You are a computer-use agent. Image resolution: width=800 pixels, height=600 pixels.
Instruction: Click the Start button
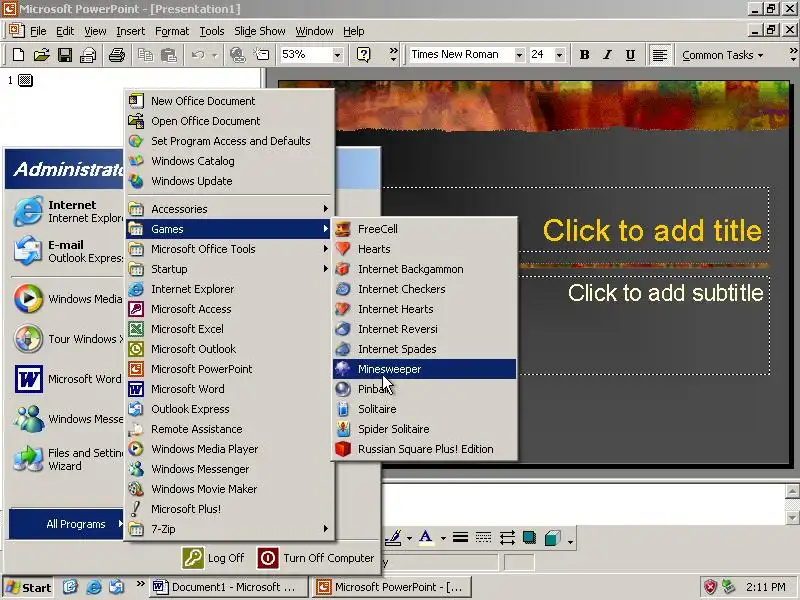coord(28,587)
